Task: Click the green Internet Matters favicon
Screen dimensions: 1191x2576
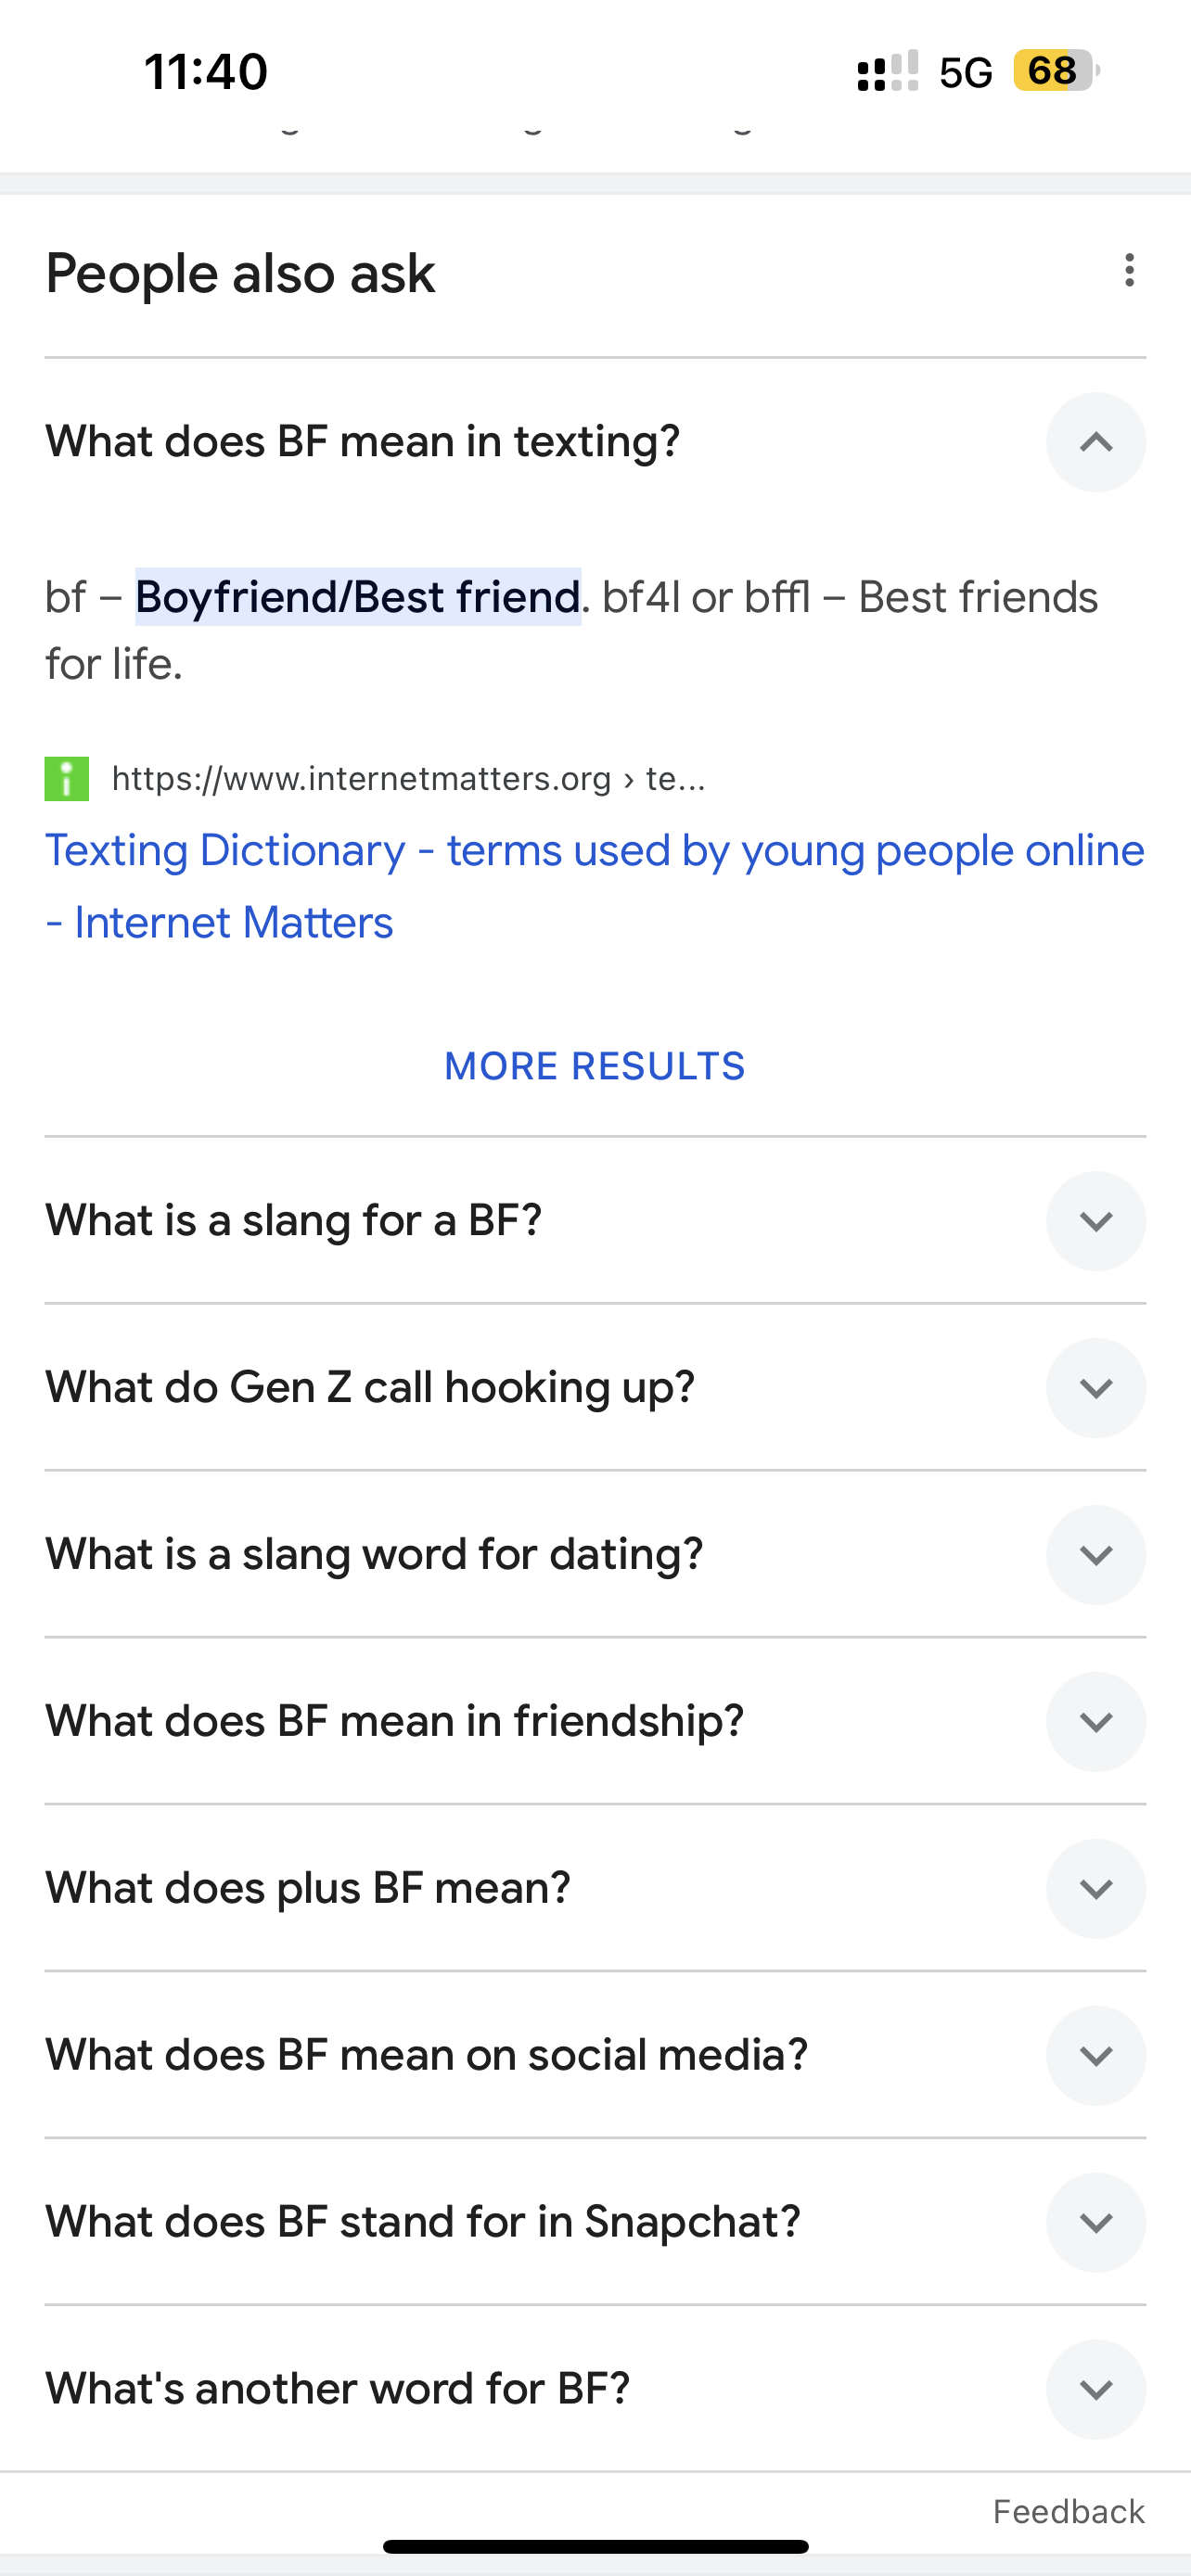Action: [x=67, y=779]
